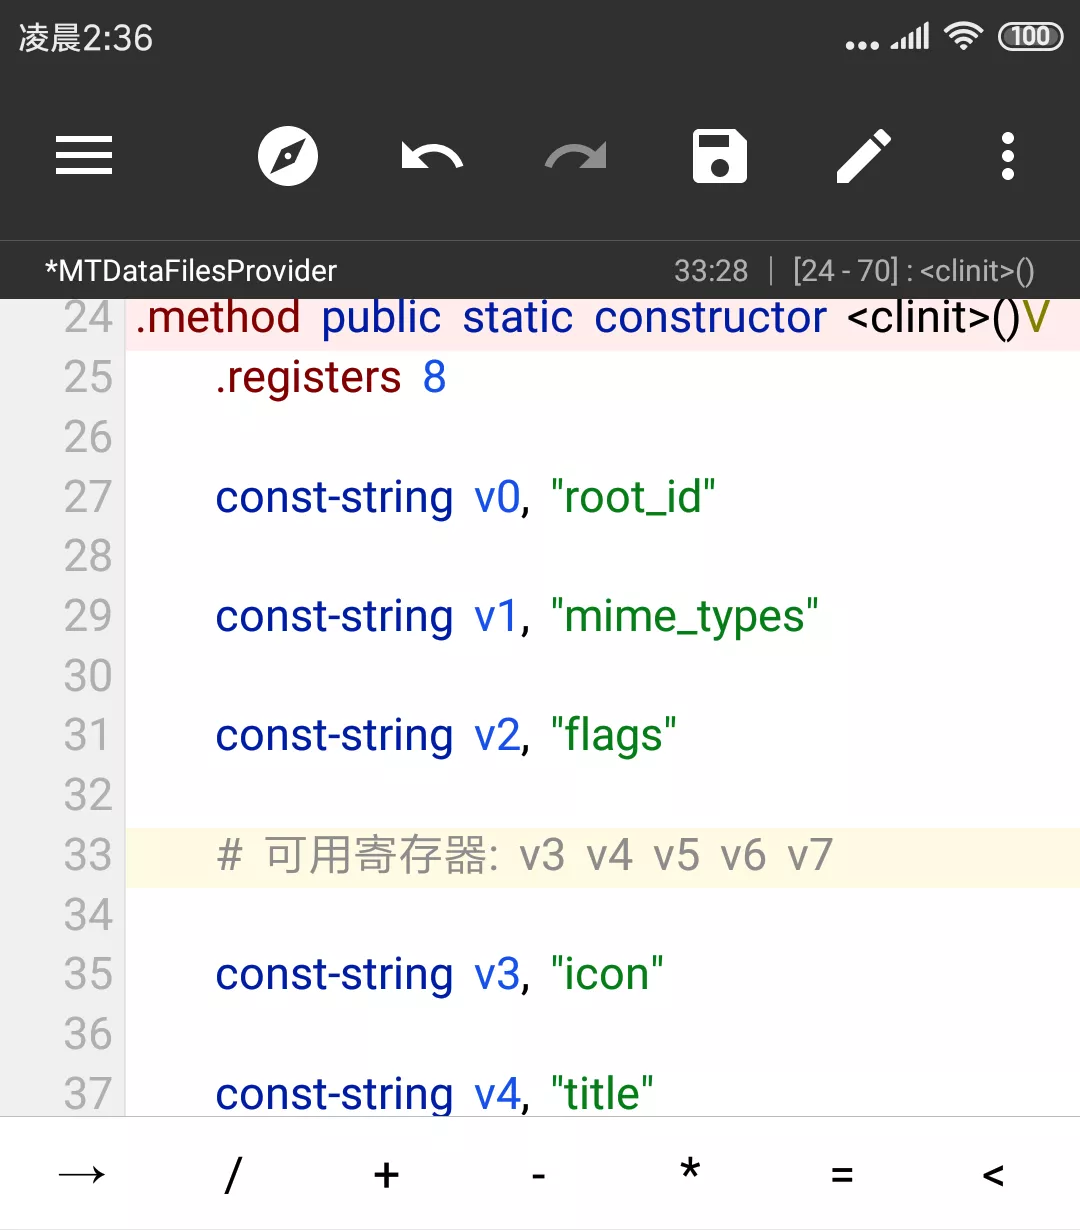Insert an equals sign from shortcut bar
The height and width of the screenshot is (1230, 1080).
[842, 1174]
